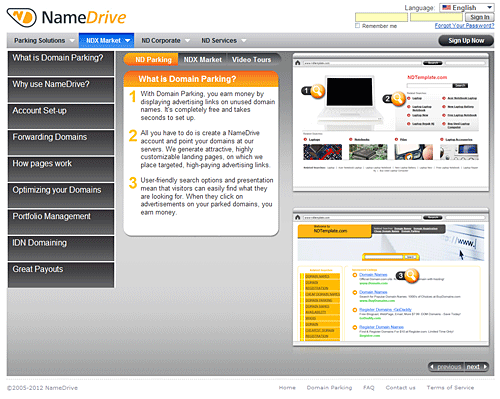Click magnifier marker number 3 in lower preview
Screen dimensions: 500x399
pyautogui.click(x=408, y=275)
